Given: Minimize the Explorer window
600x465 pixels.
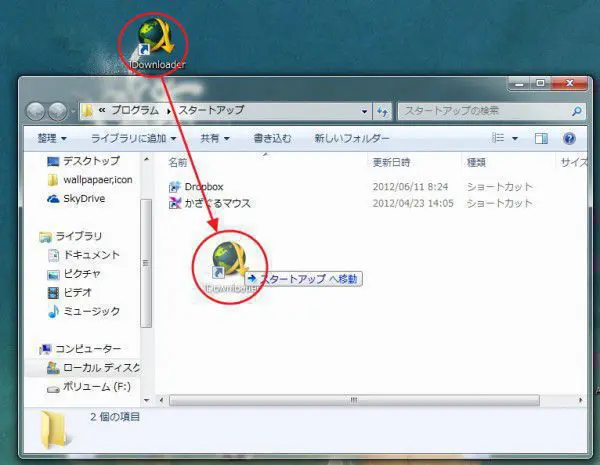Looking at the screenshot, I should [x=519, y=83].
